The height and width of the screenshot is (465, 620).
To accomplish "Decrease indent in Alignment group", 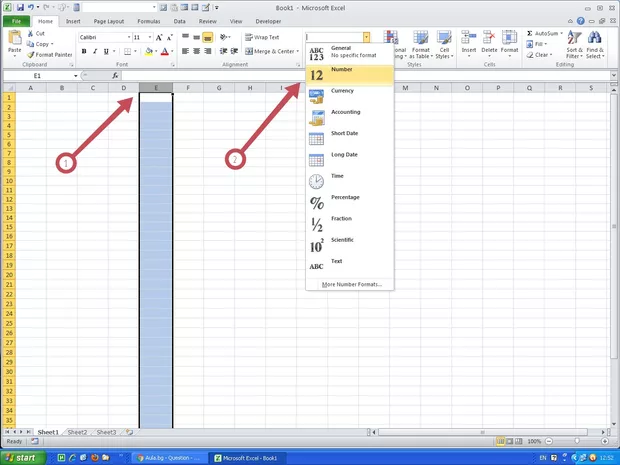I will (223, 51).
